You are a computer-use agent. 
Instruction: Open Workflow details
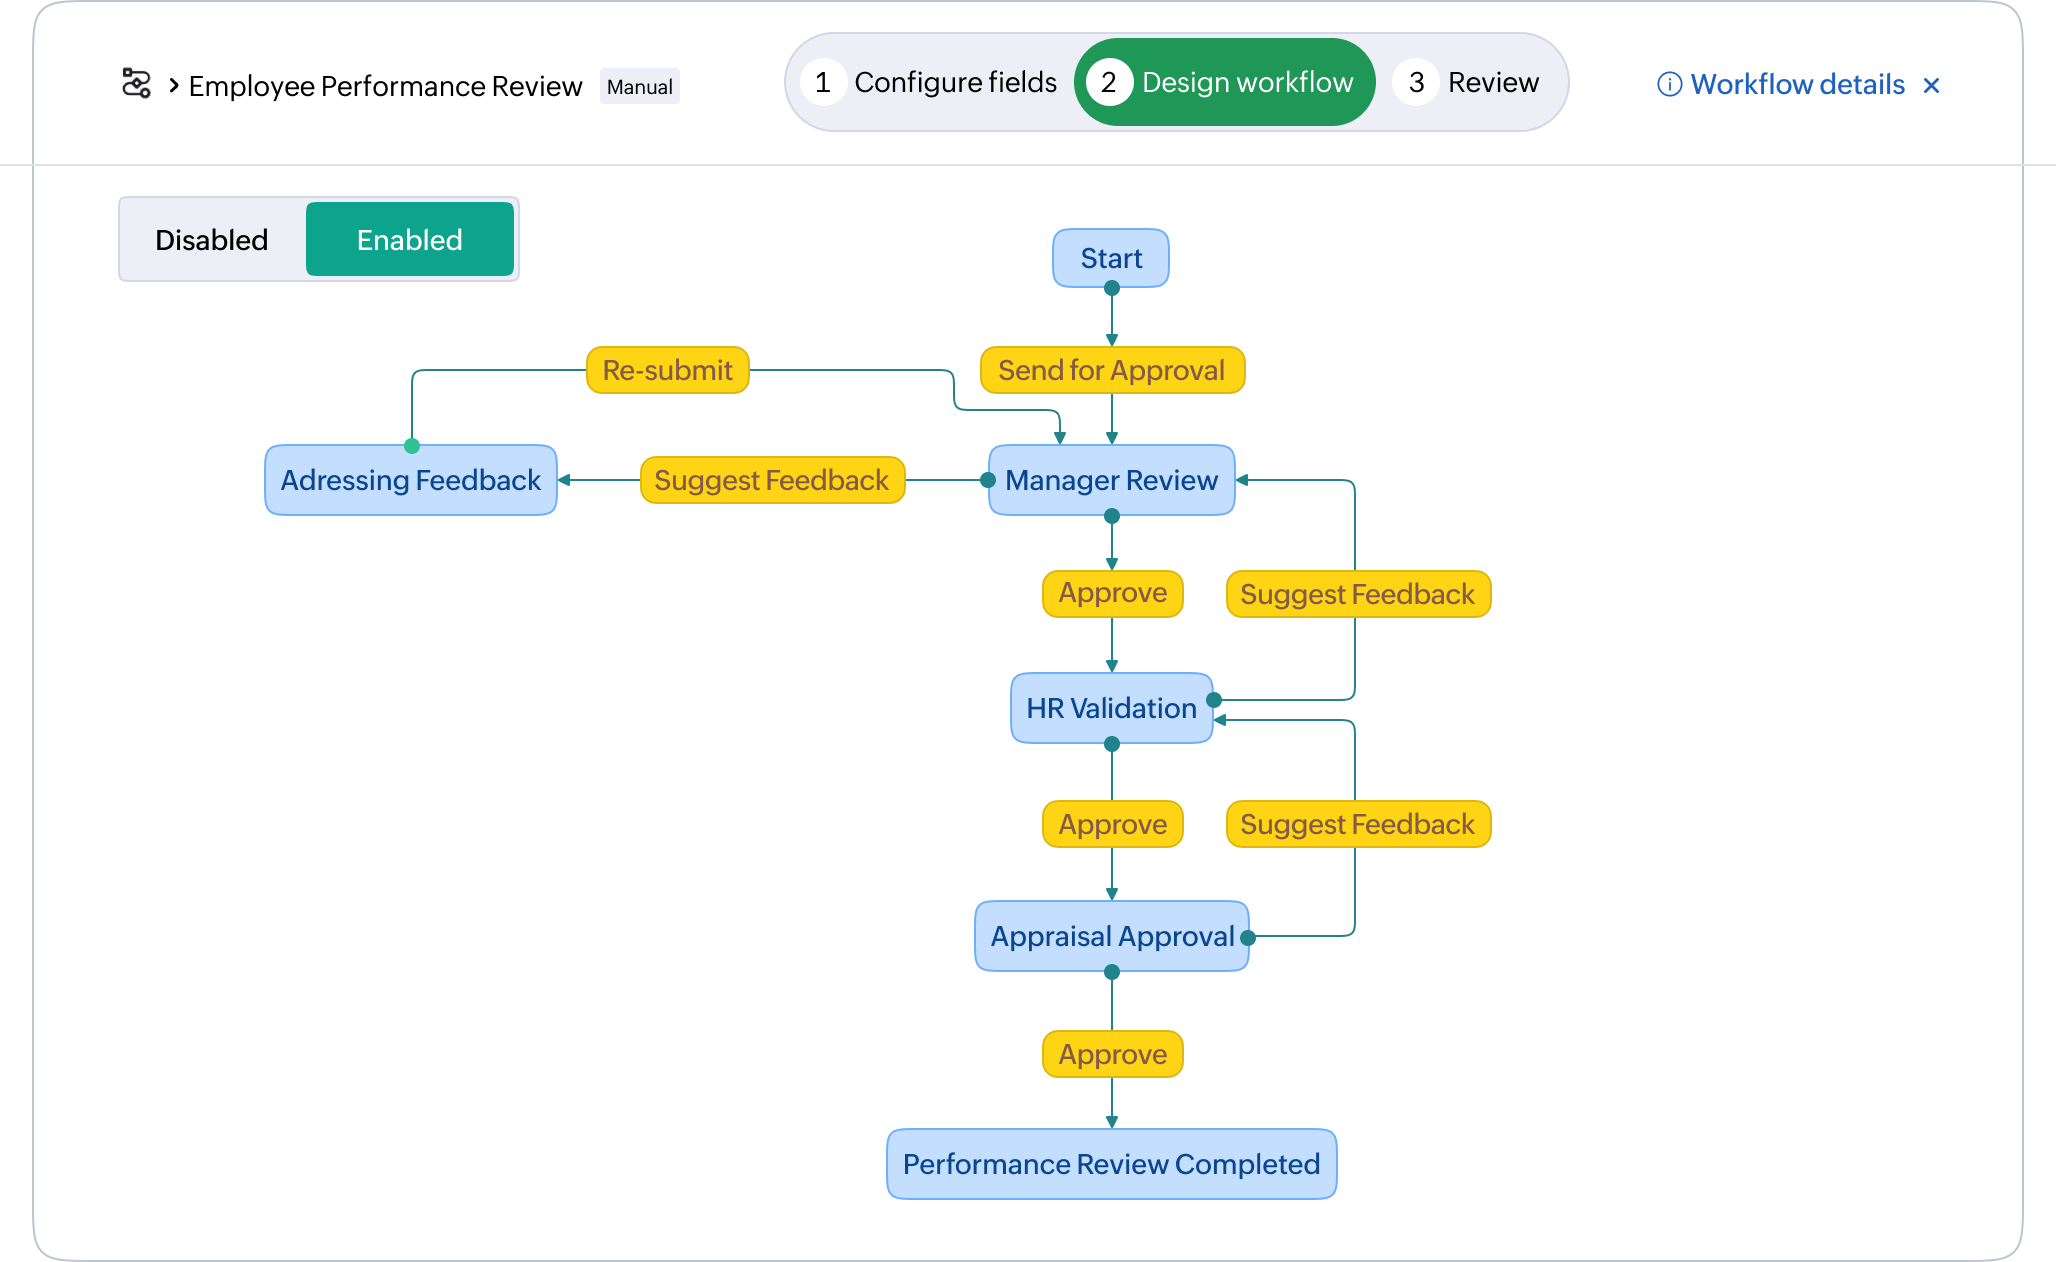coord(1796,85)
